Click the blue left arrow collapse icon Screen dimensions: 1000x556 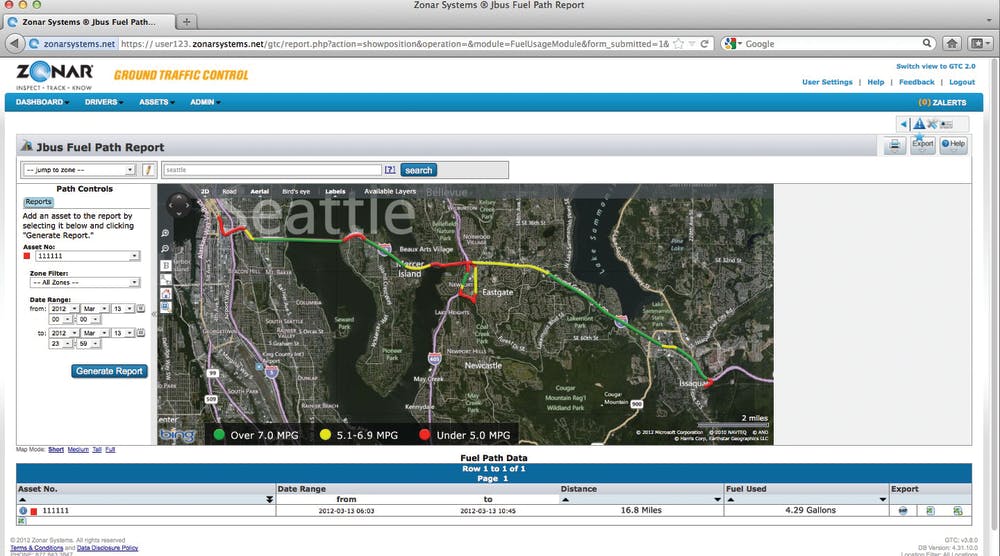click(904, 124)
